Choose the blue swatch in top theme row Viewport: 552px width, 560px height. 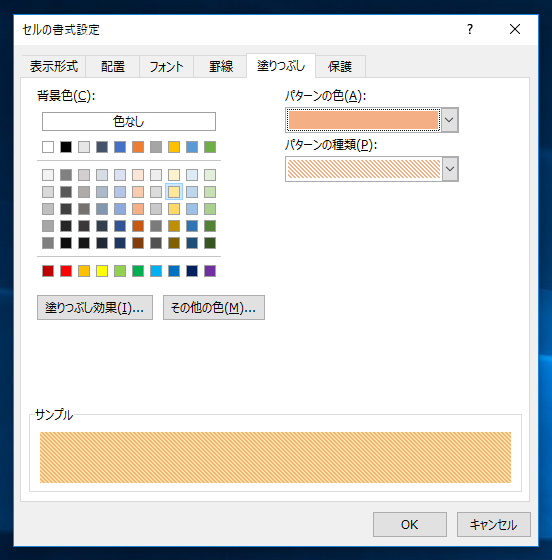point(120,147)
